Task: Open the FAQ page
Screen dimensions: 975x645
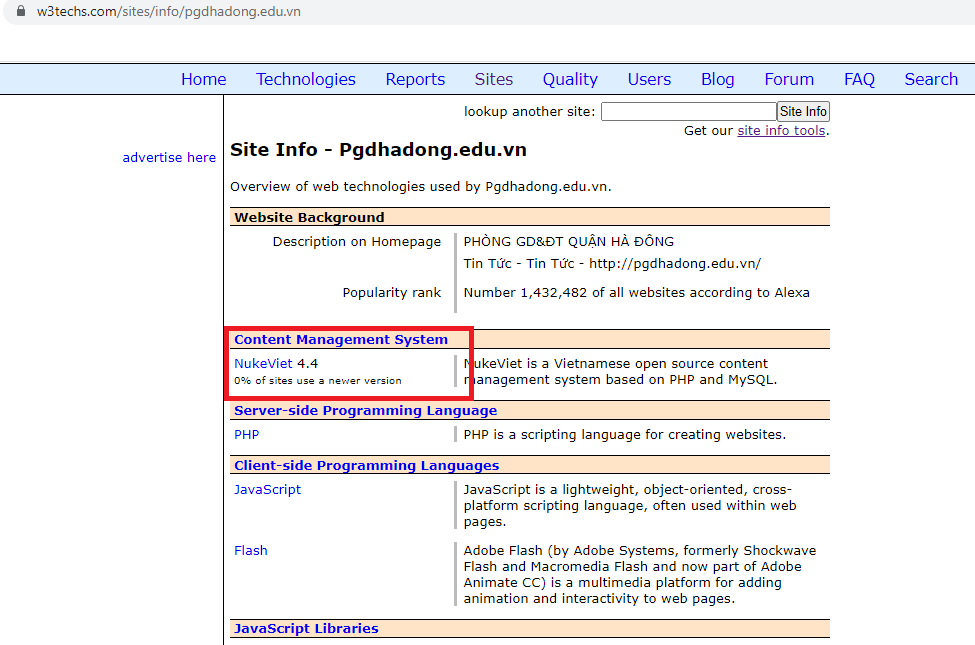Action: (x=859, y=80)
